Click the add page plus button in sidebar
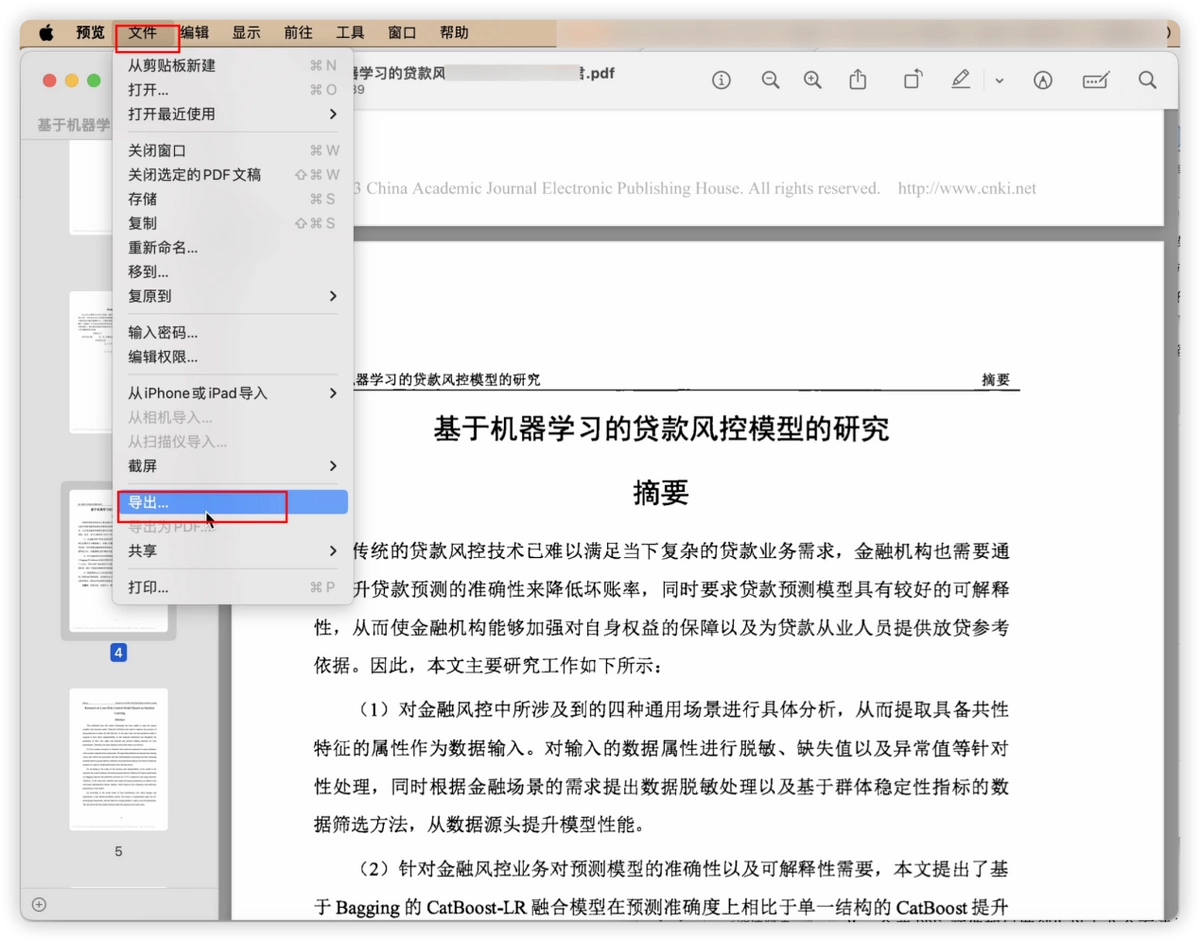1200x942 pixels. point(39,904)
